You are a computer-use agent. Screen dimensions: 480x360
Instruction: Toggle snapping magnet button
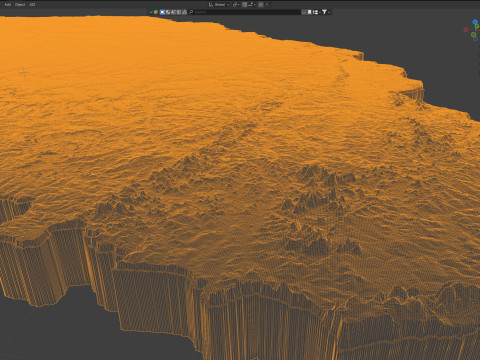[x=245, y=5]
